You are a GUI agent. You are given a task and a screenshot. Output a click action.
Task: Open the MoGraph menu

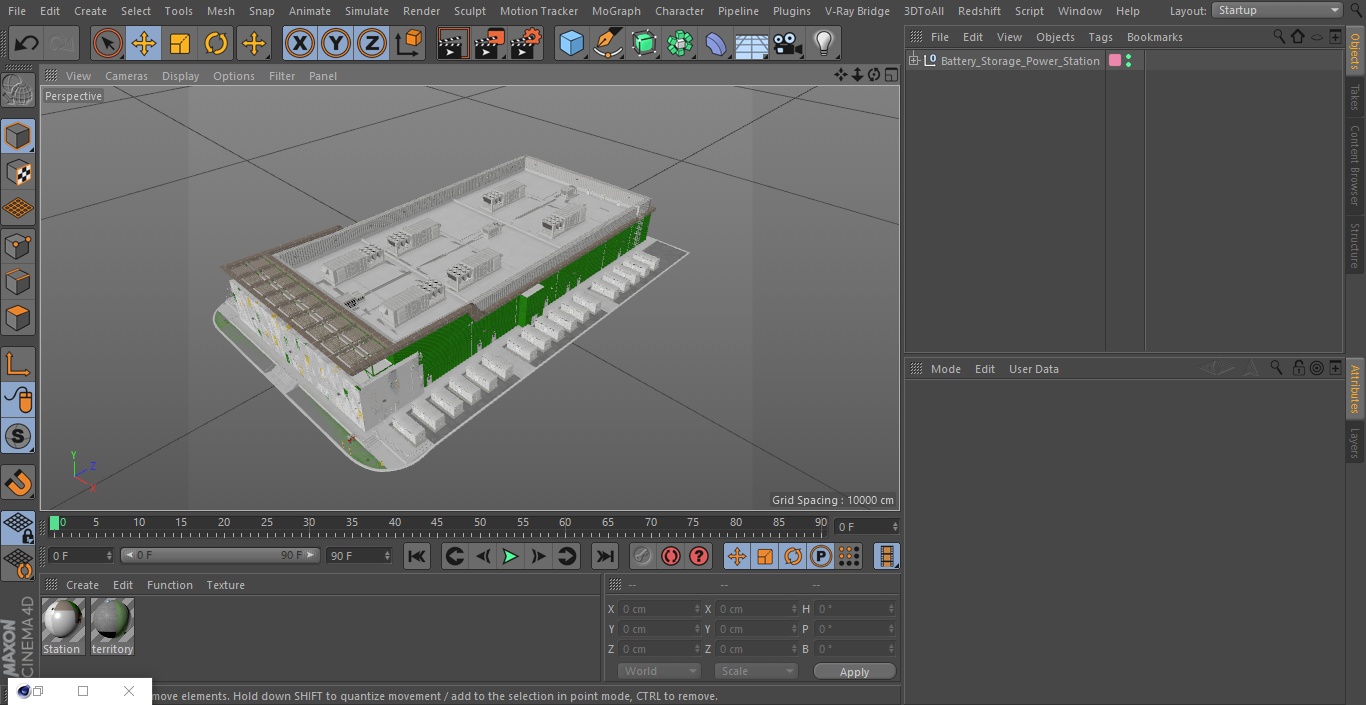[x=616, y=11]
